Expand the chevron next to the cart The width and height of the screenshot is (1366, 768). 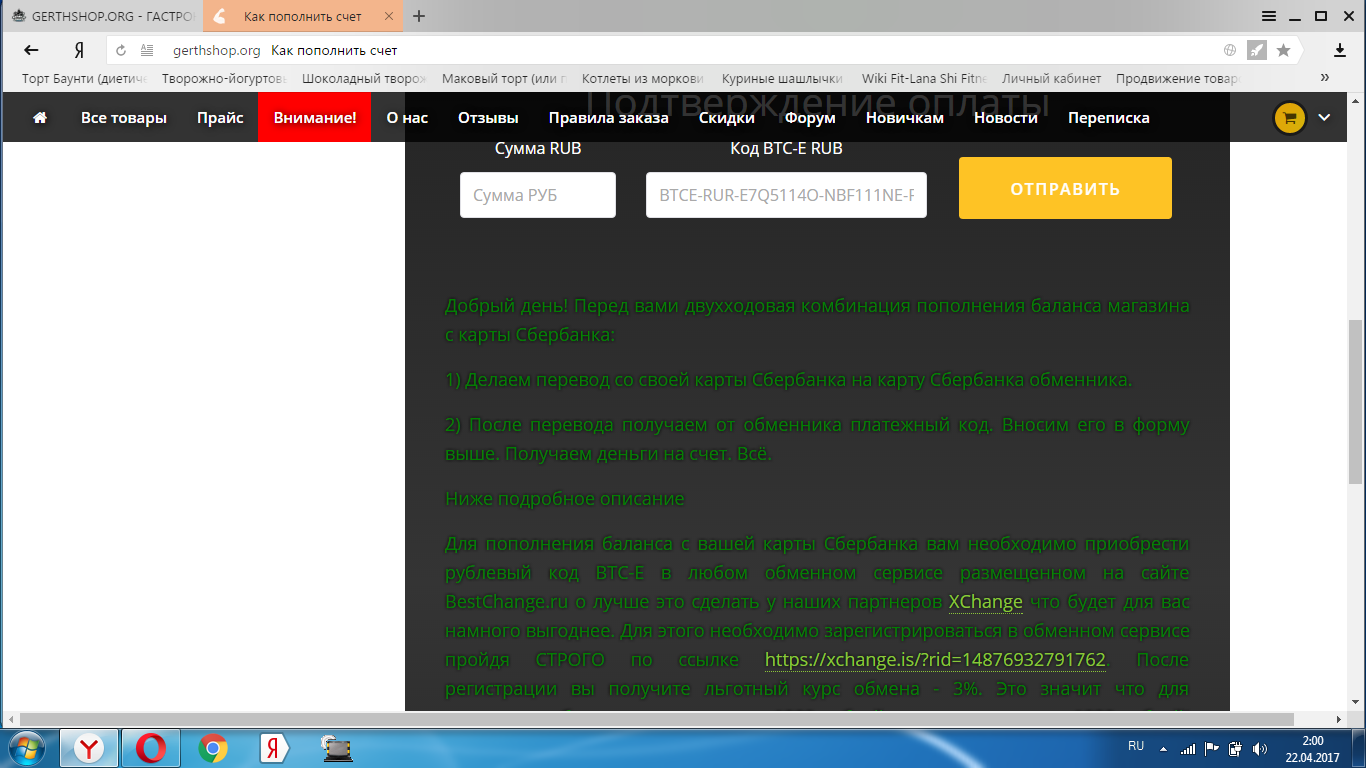coord(1324,118)
